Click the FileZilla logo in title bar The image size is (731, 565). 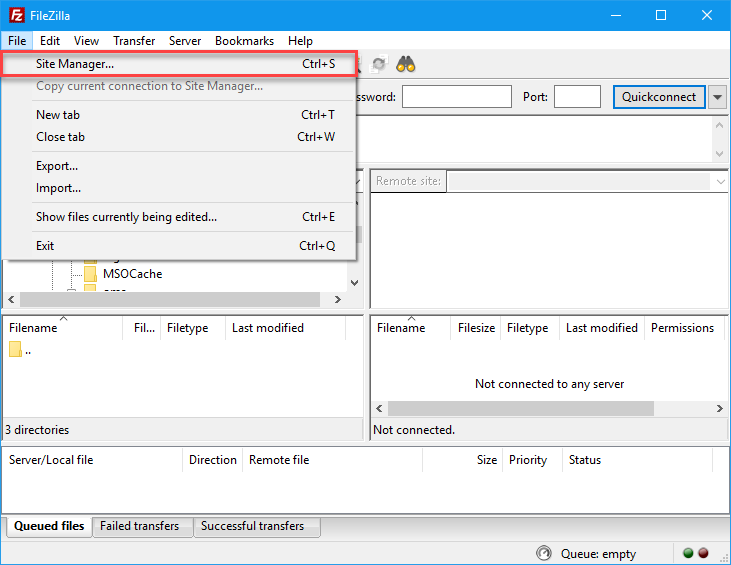tap(16, 15)
